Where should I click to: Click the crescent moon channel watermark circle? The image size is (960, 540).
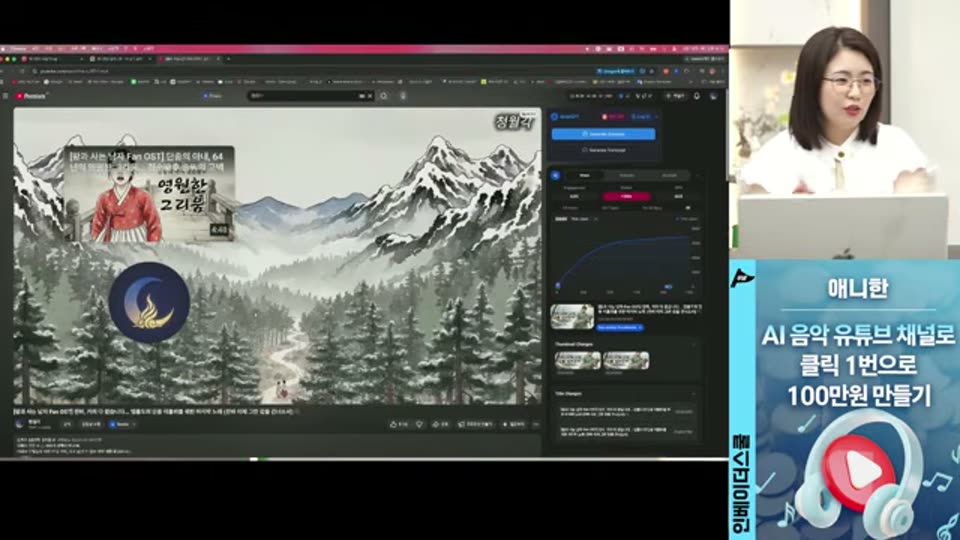pyautogui.click(x=149, y=302)
